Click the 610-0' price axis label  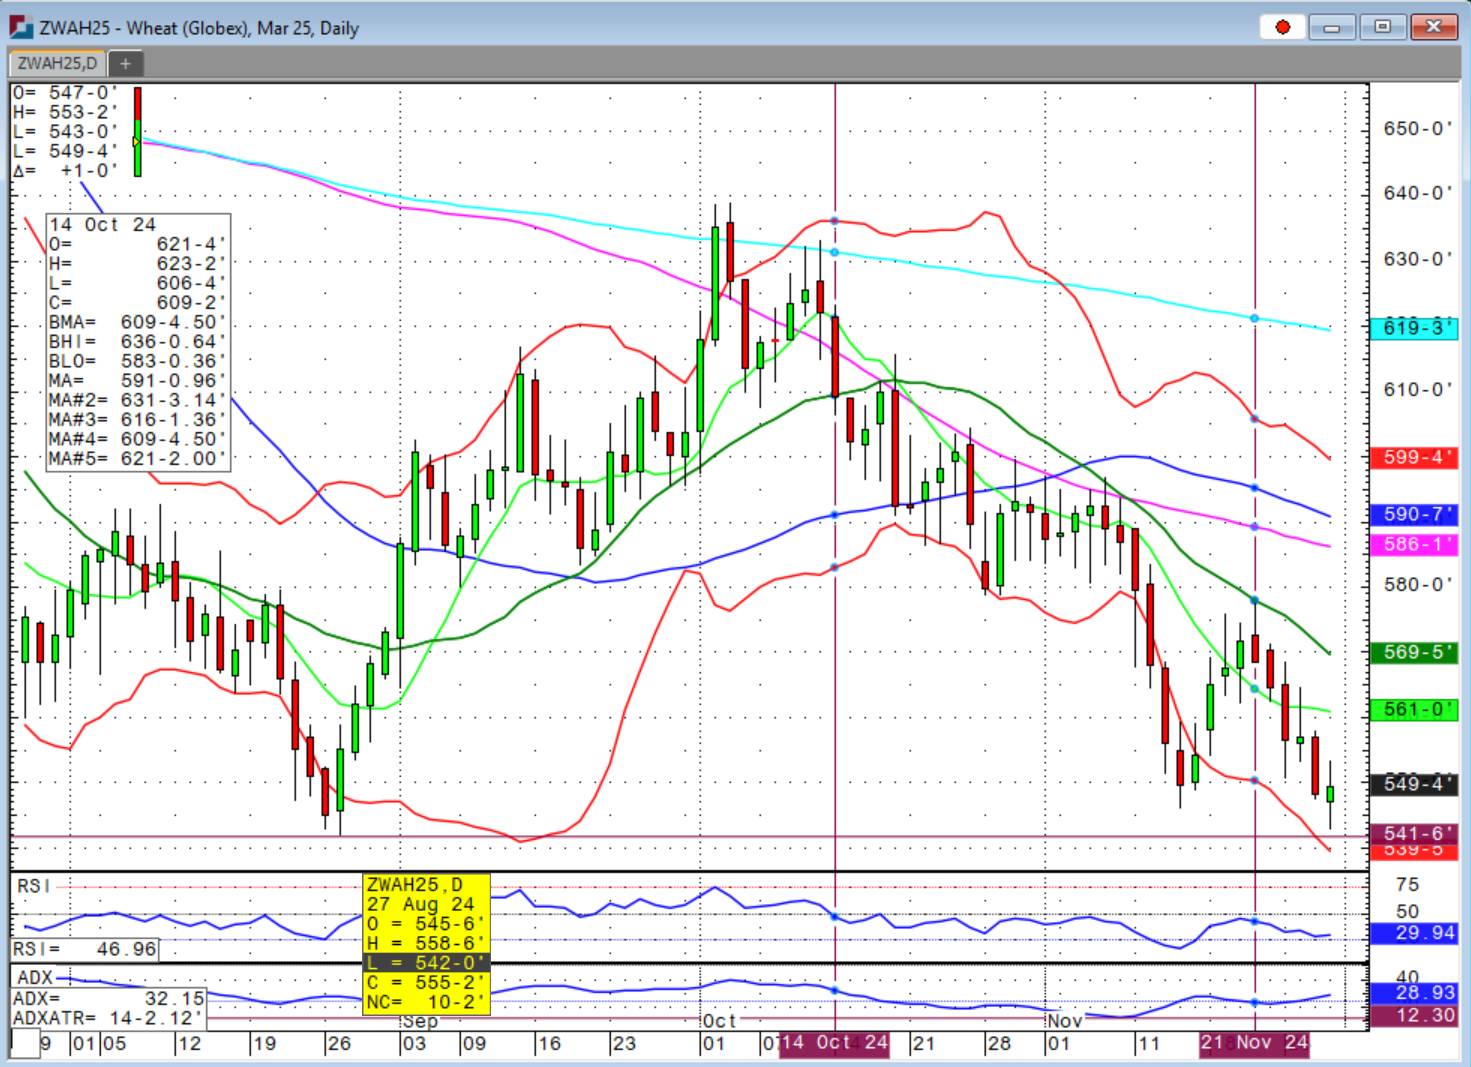pos(1417,389)
